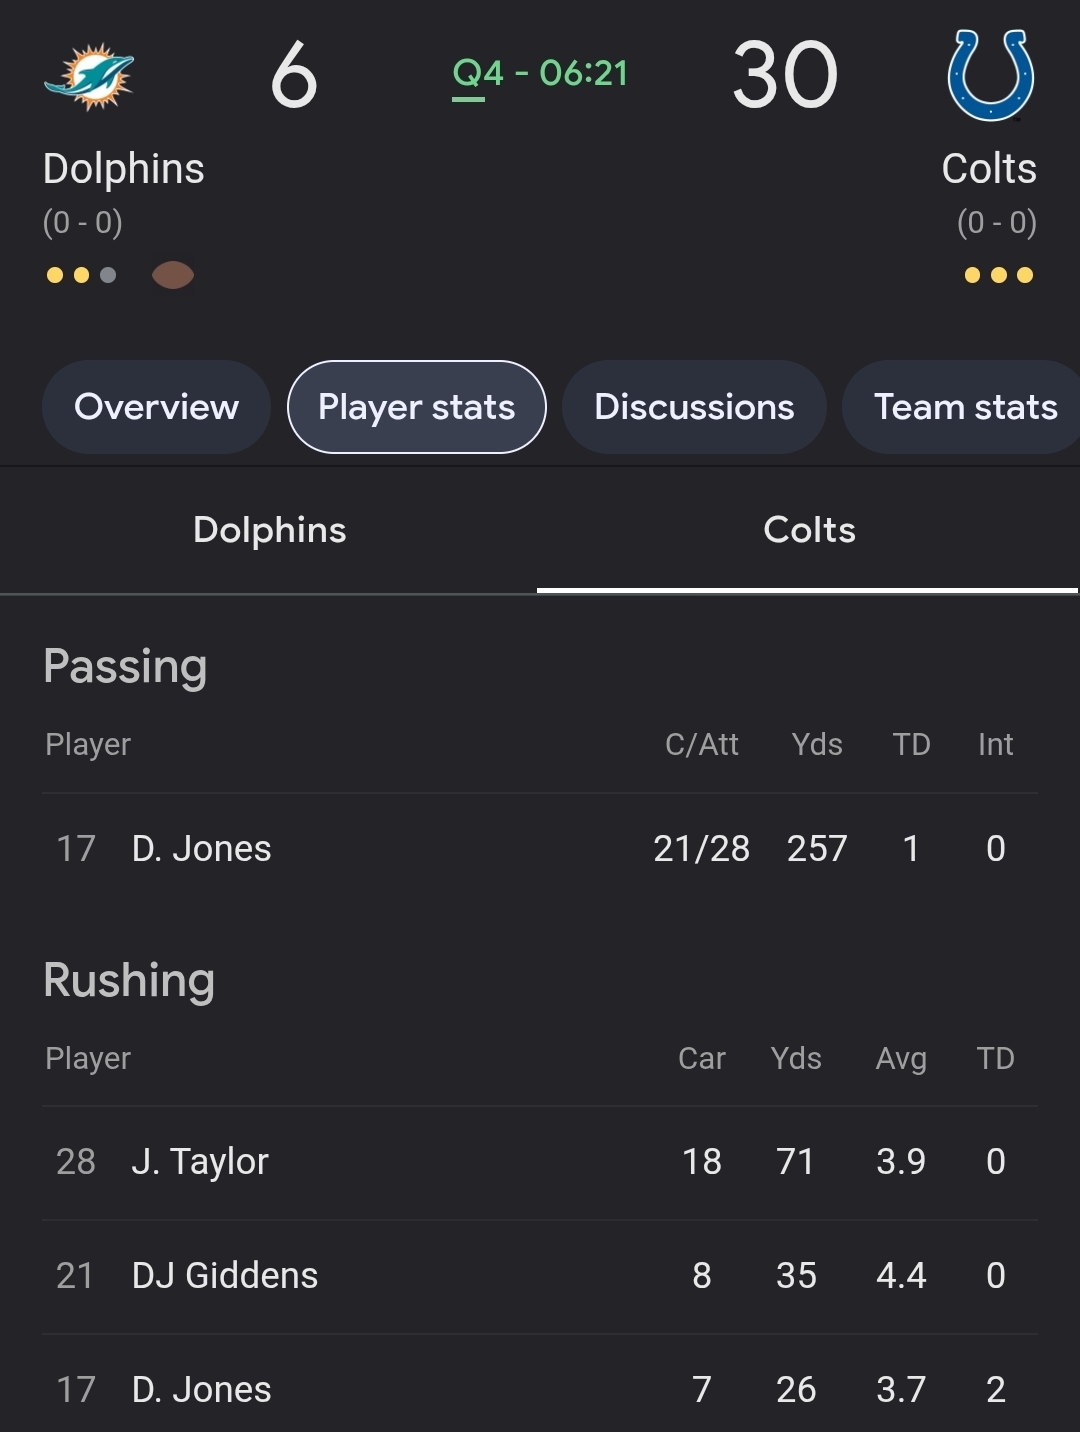Select DJ Giddens rushing row
Screen dimensions: 1080x1432
pos(540,1276)
